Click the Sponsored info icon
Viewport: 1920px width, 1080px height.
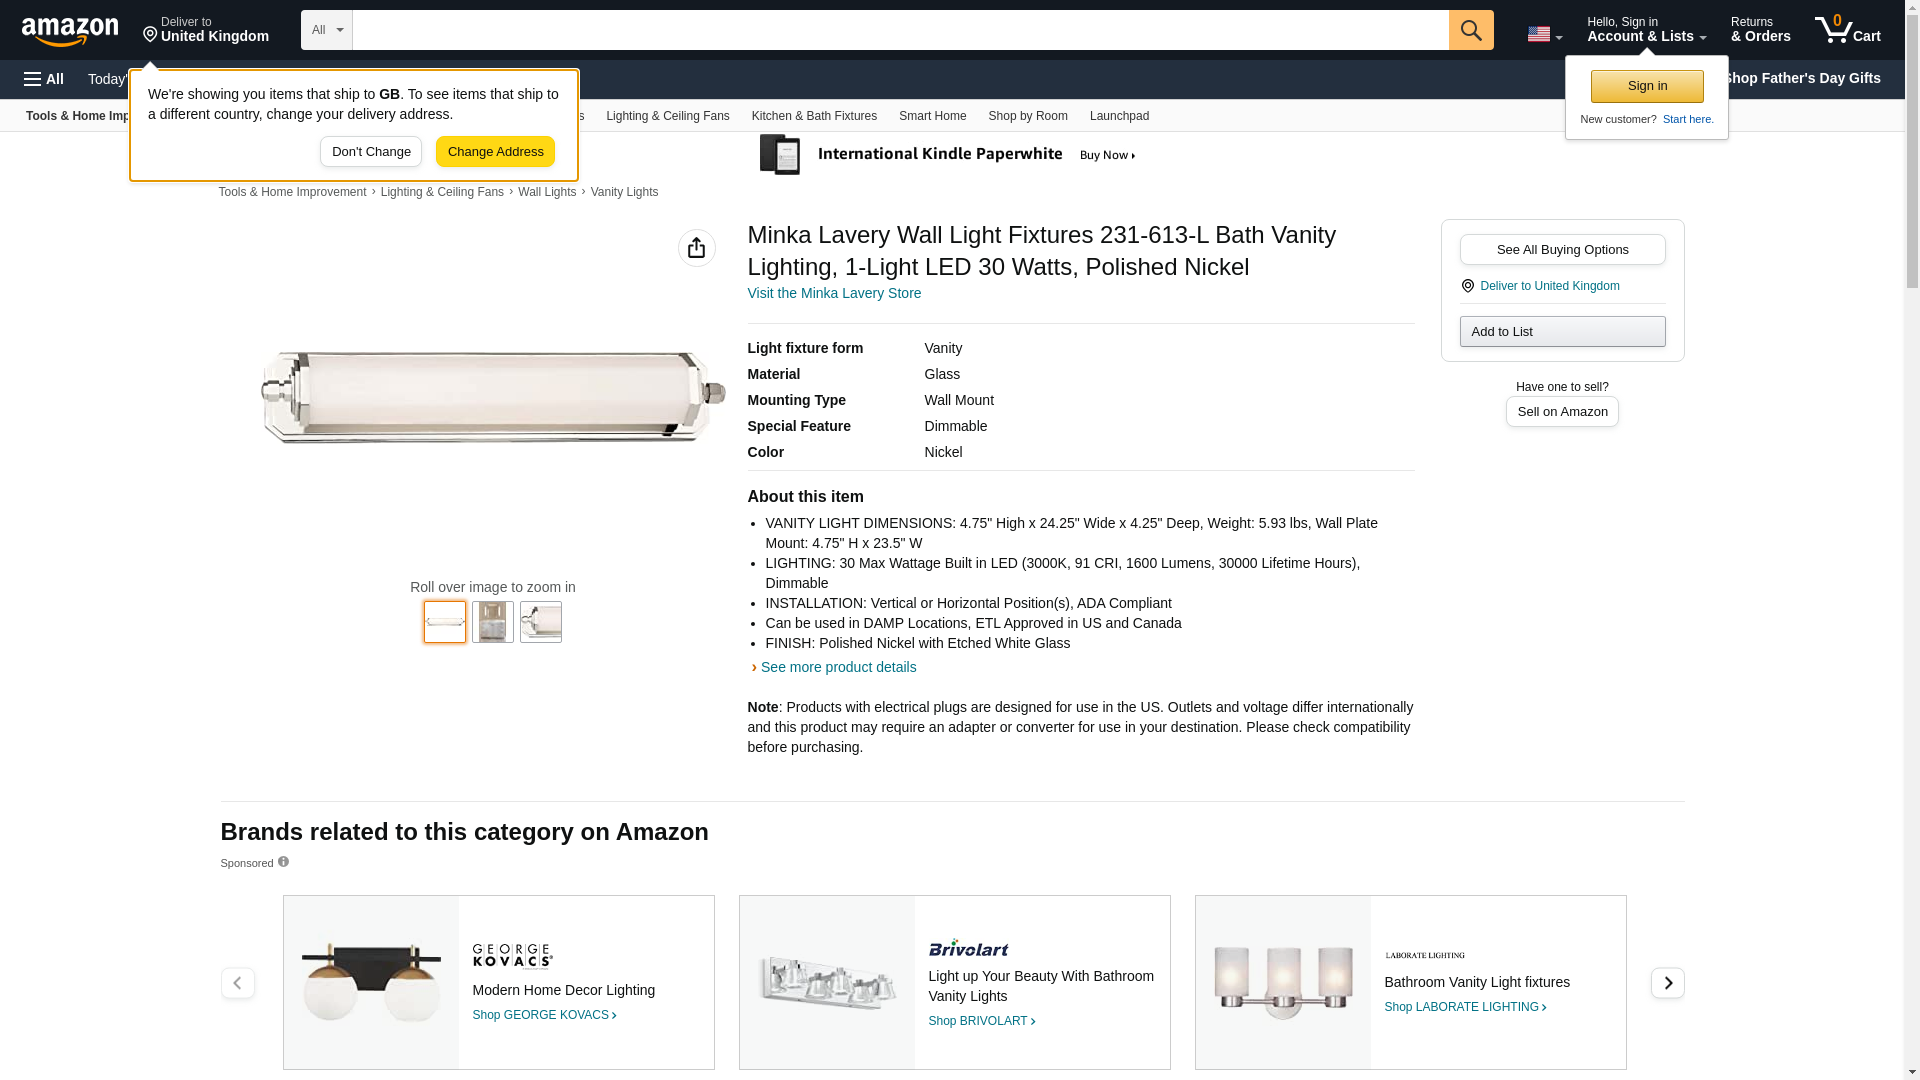tap(283, 862)
